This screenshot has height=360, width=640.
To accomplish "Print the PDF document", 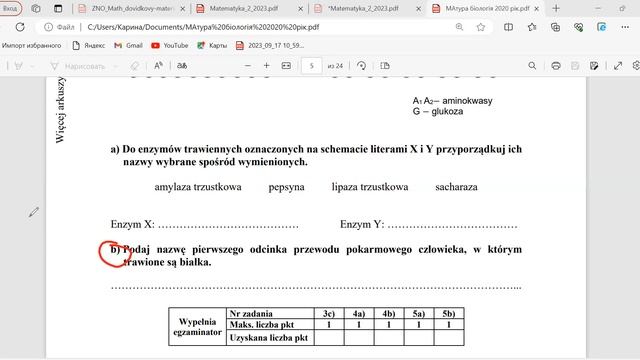I will 556,66.
